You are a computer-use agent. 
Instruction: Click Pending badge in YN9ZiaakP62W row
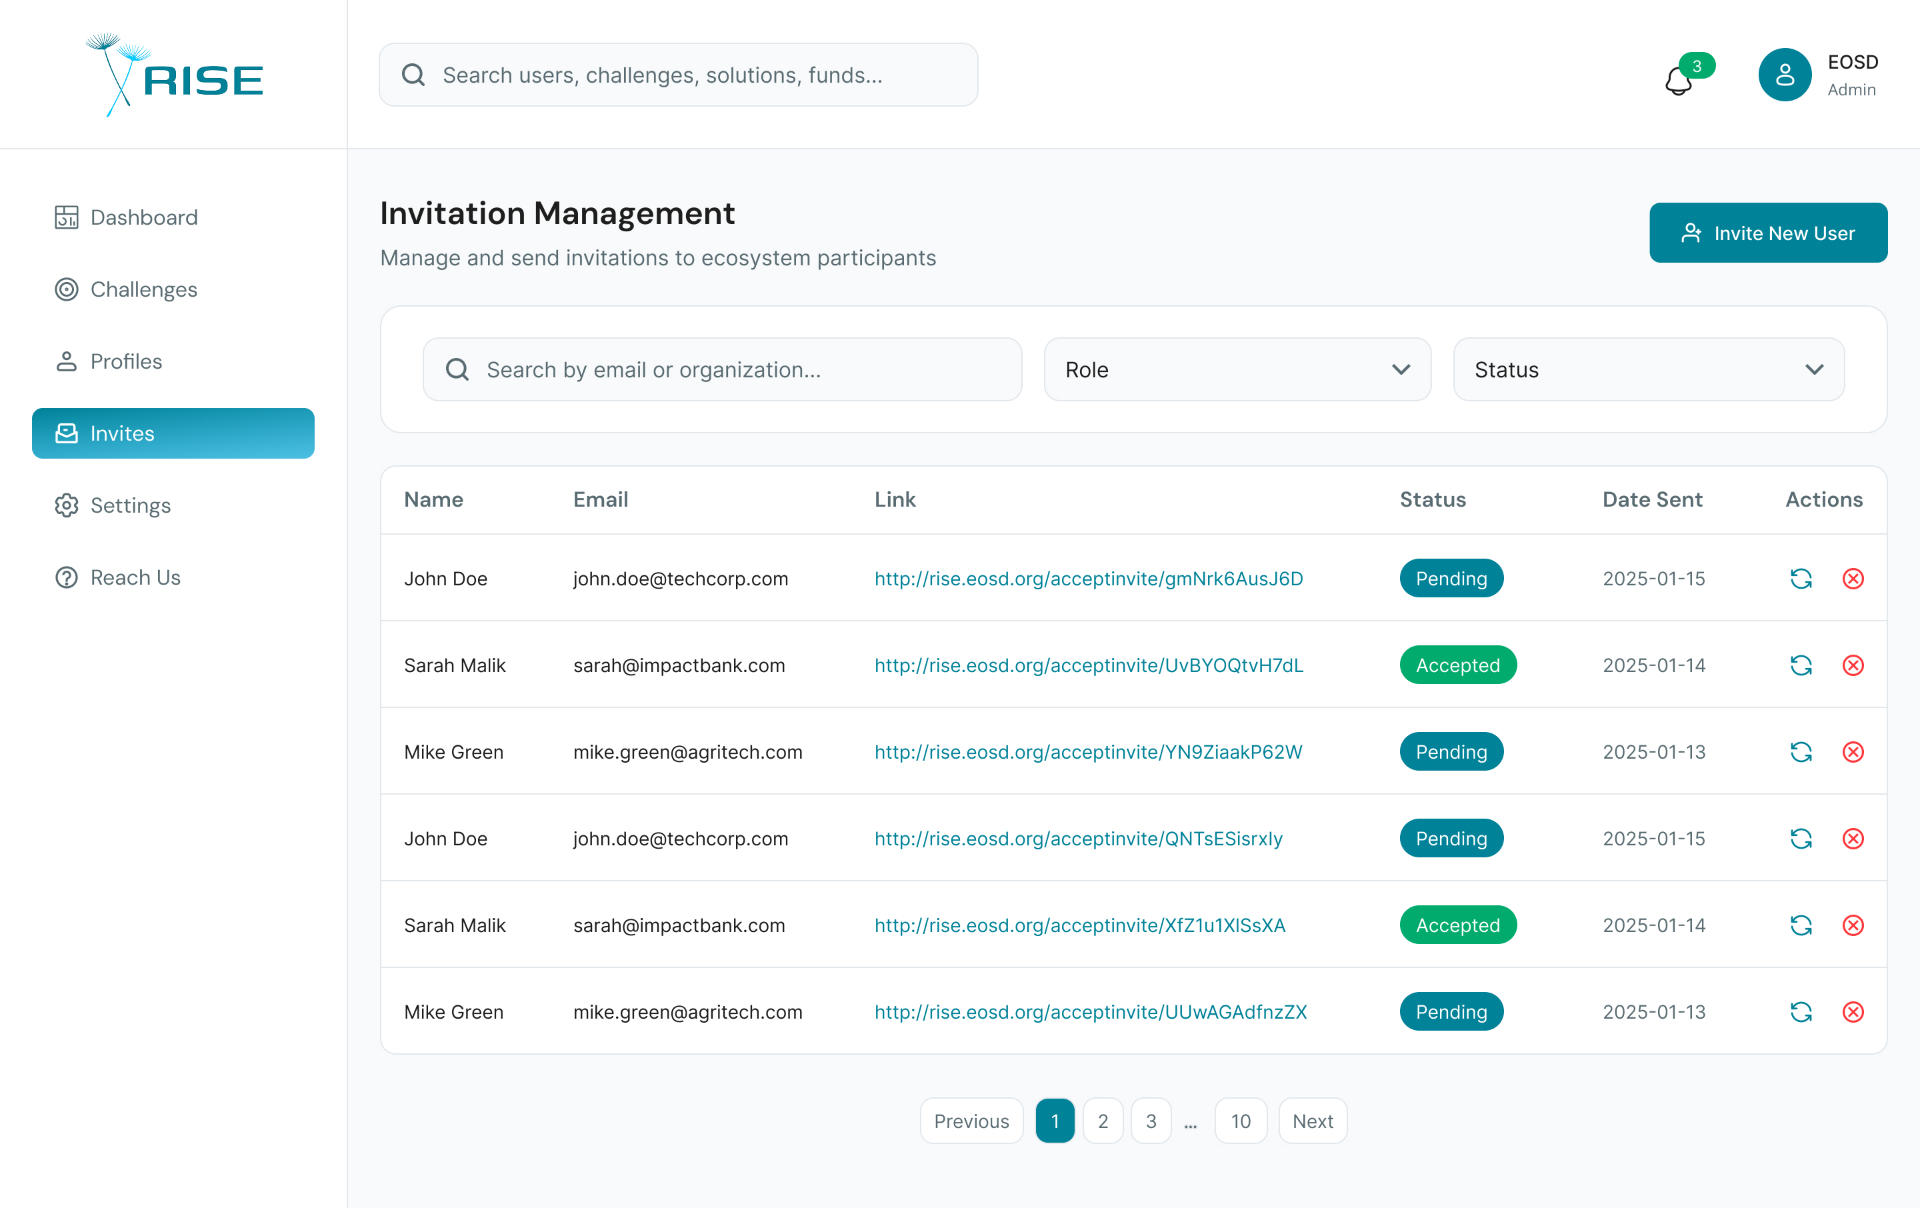(x=1451, y=752)
